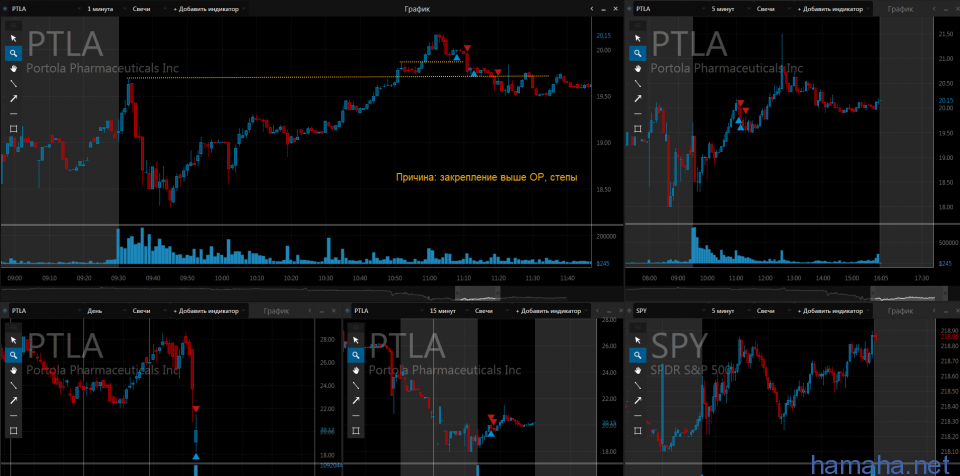Screen dimensions: 960x476
Task: Select the hand pan tool on the SPY chart
Action: (637, 370)
